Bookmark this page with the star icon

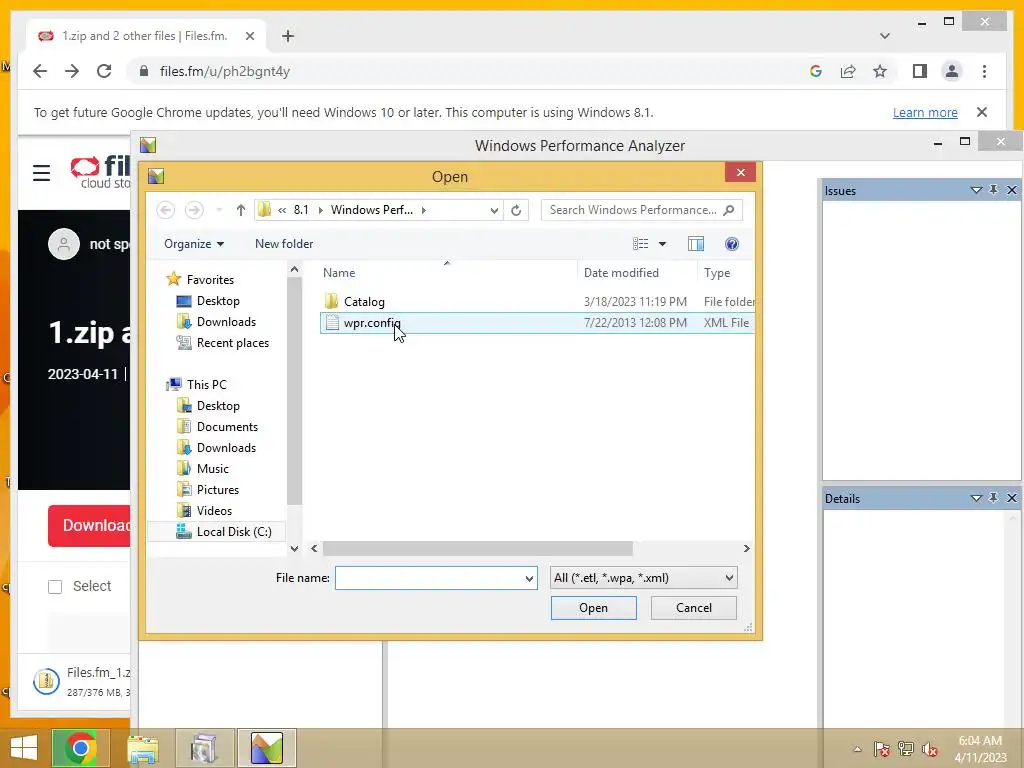point(880,71)
